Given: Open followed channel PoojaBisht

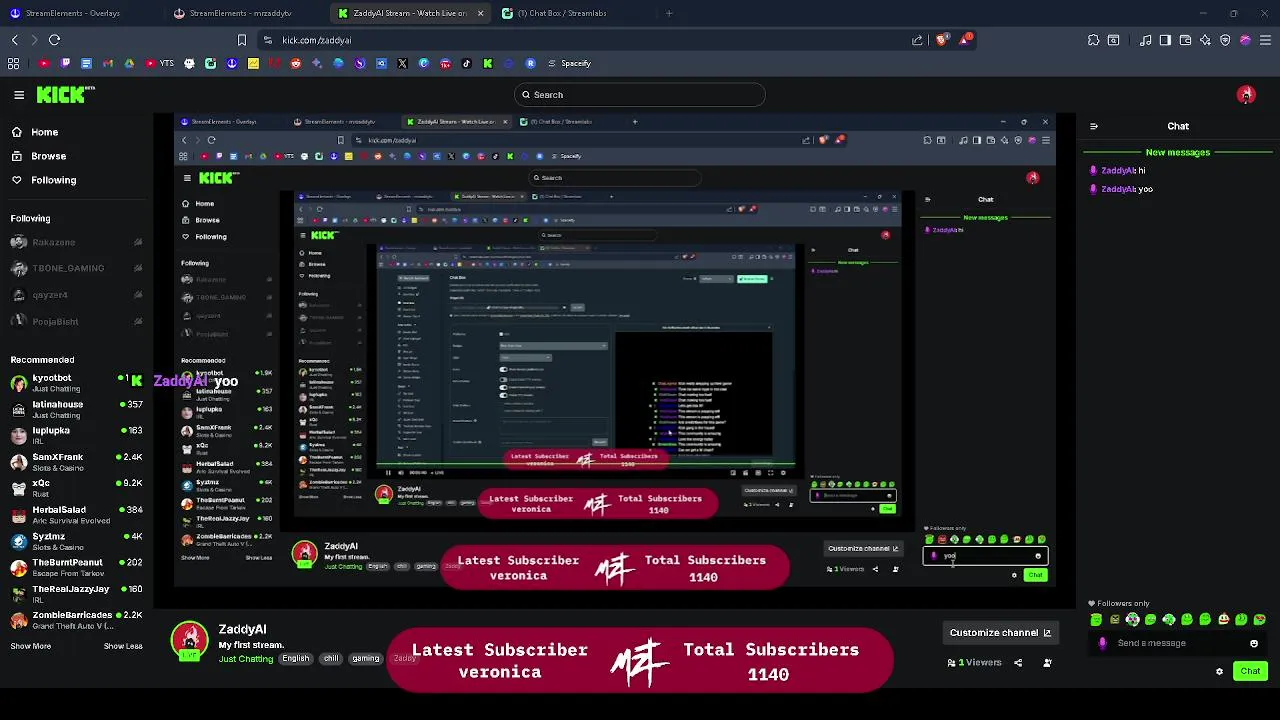Looking at the screenshot, I should (75, 321).
